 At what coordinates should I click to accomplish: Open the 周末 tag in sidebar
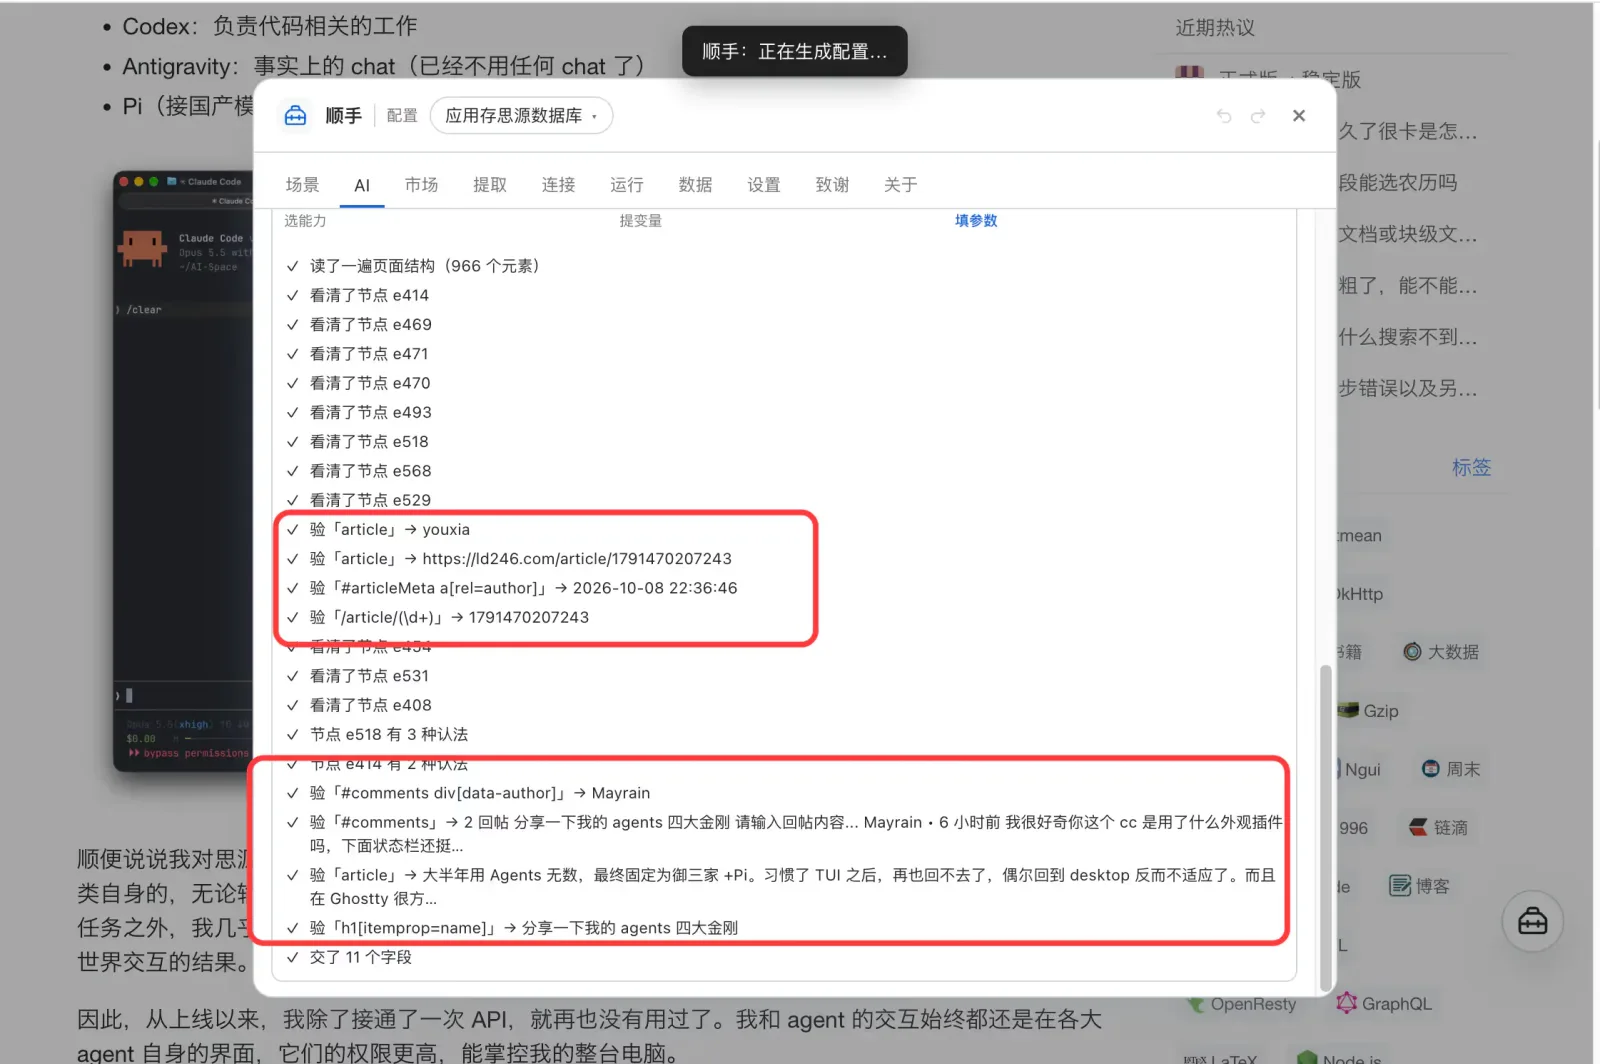pyautogui.click(x=1451, y=769)
